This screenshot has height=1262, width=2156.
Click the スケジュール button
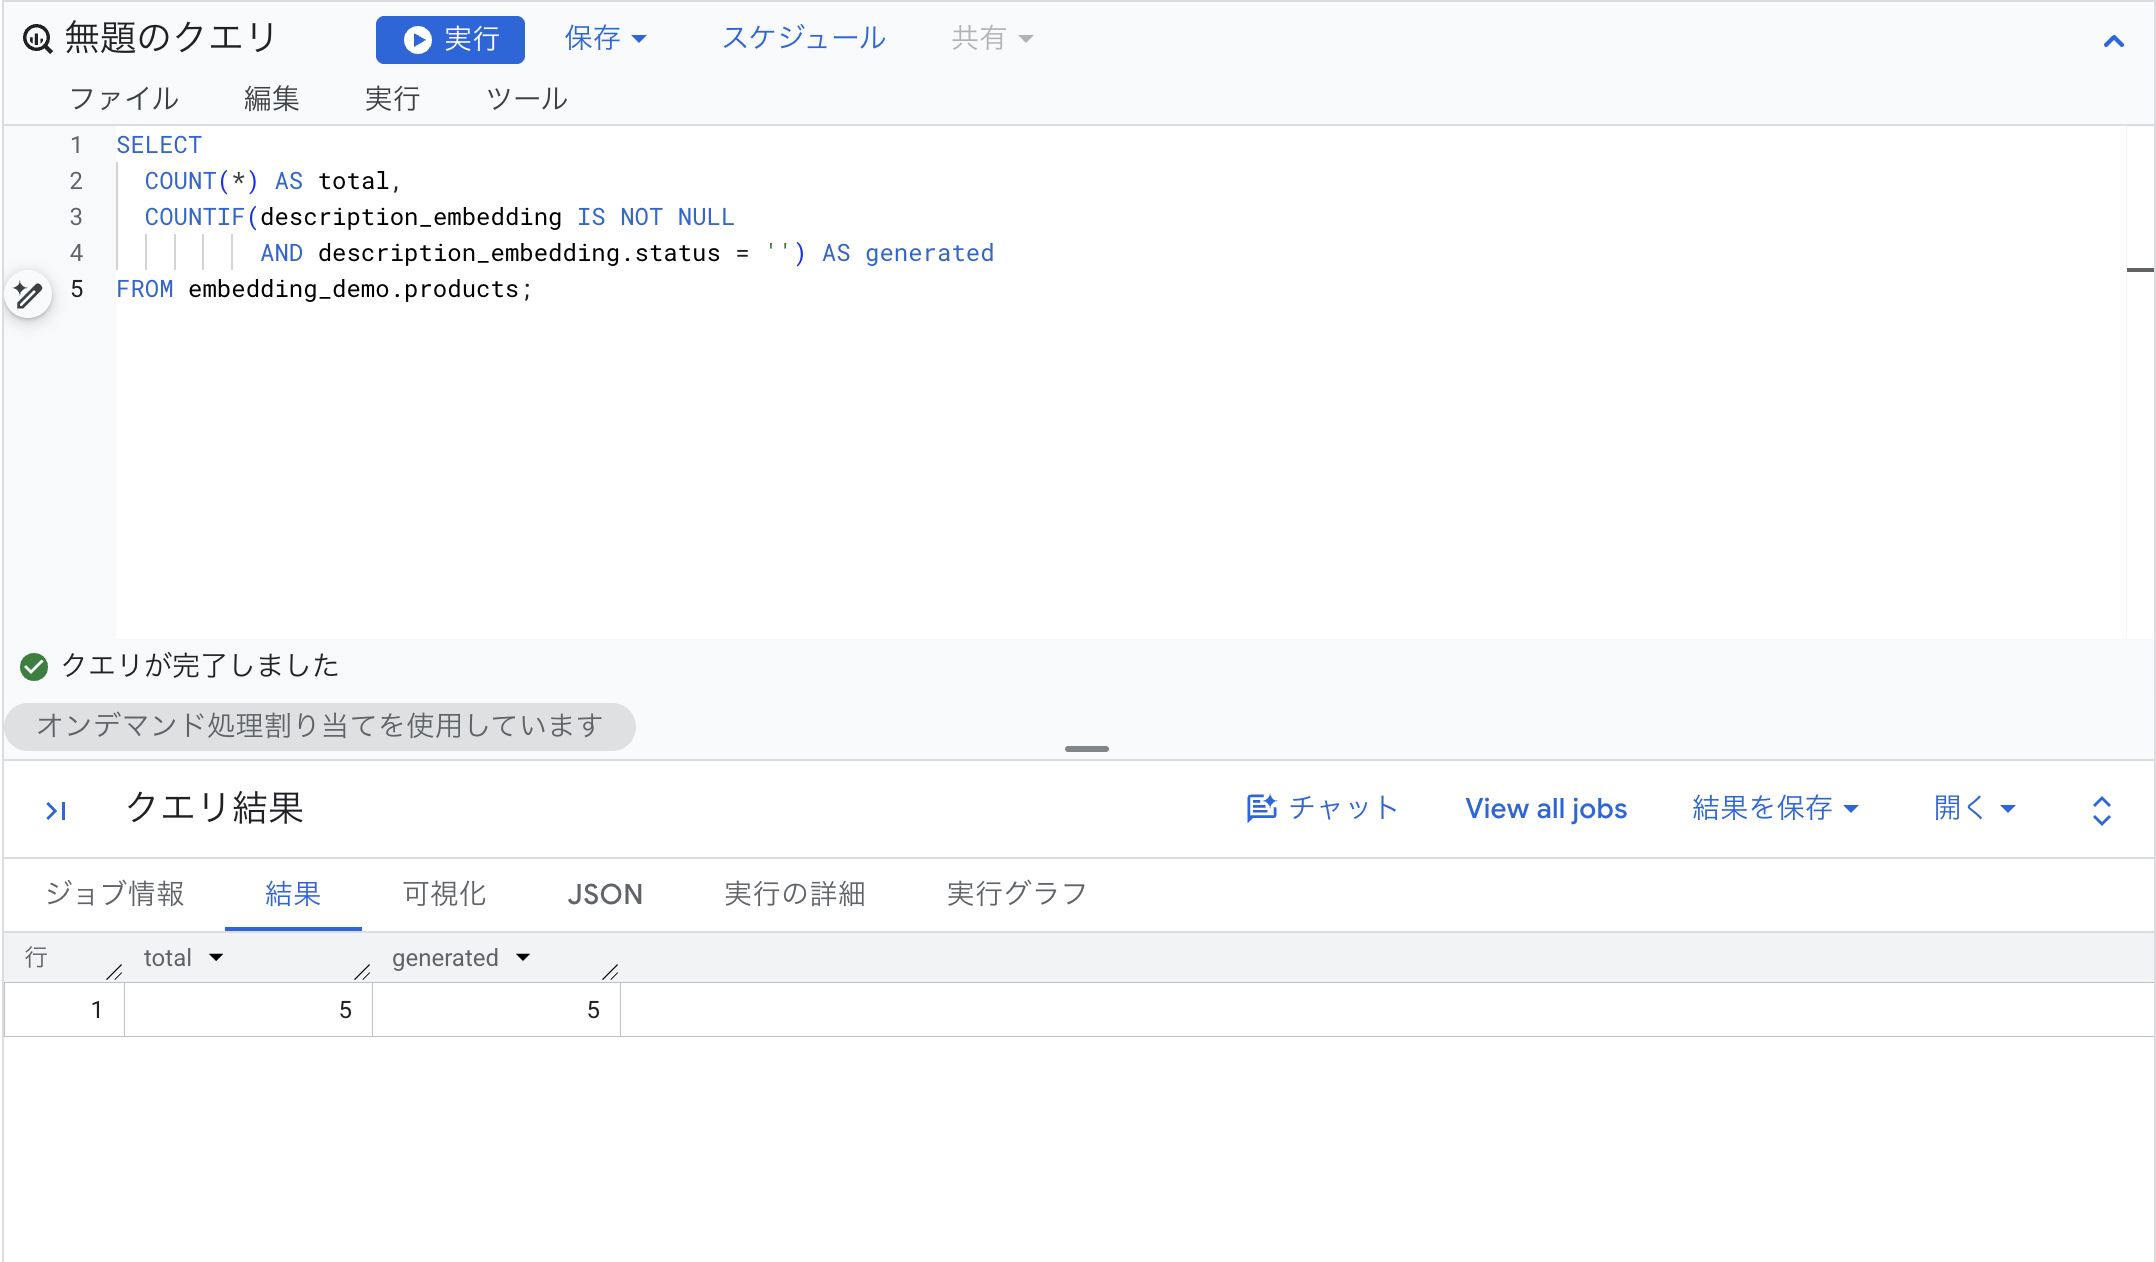click(803, 38)
